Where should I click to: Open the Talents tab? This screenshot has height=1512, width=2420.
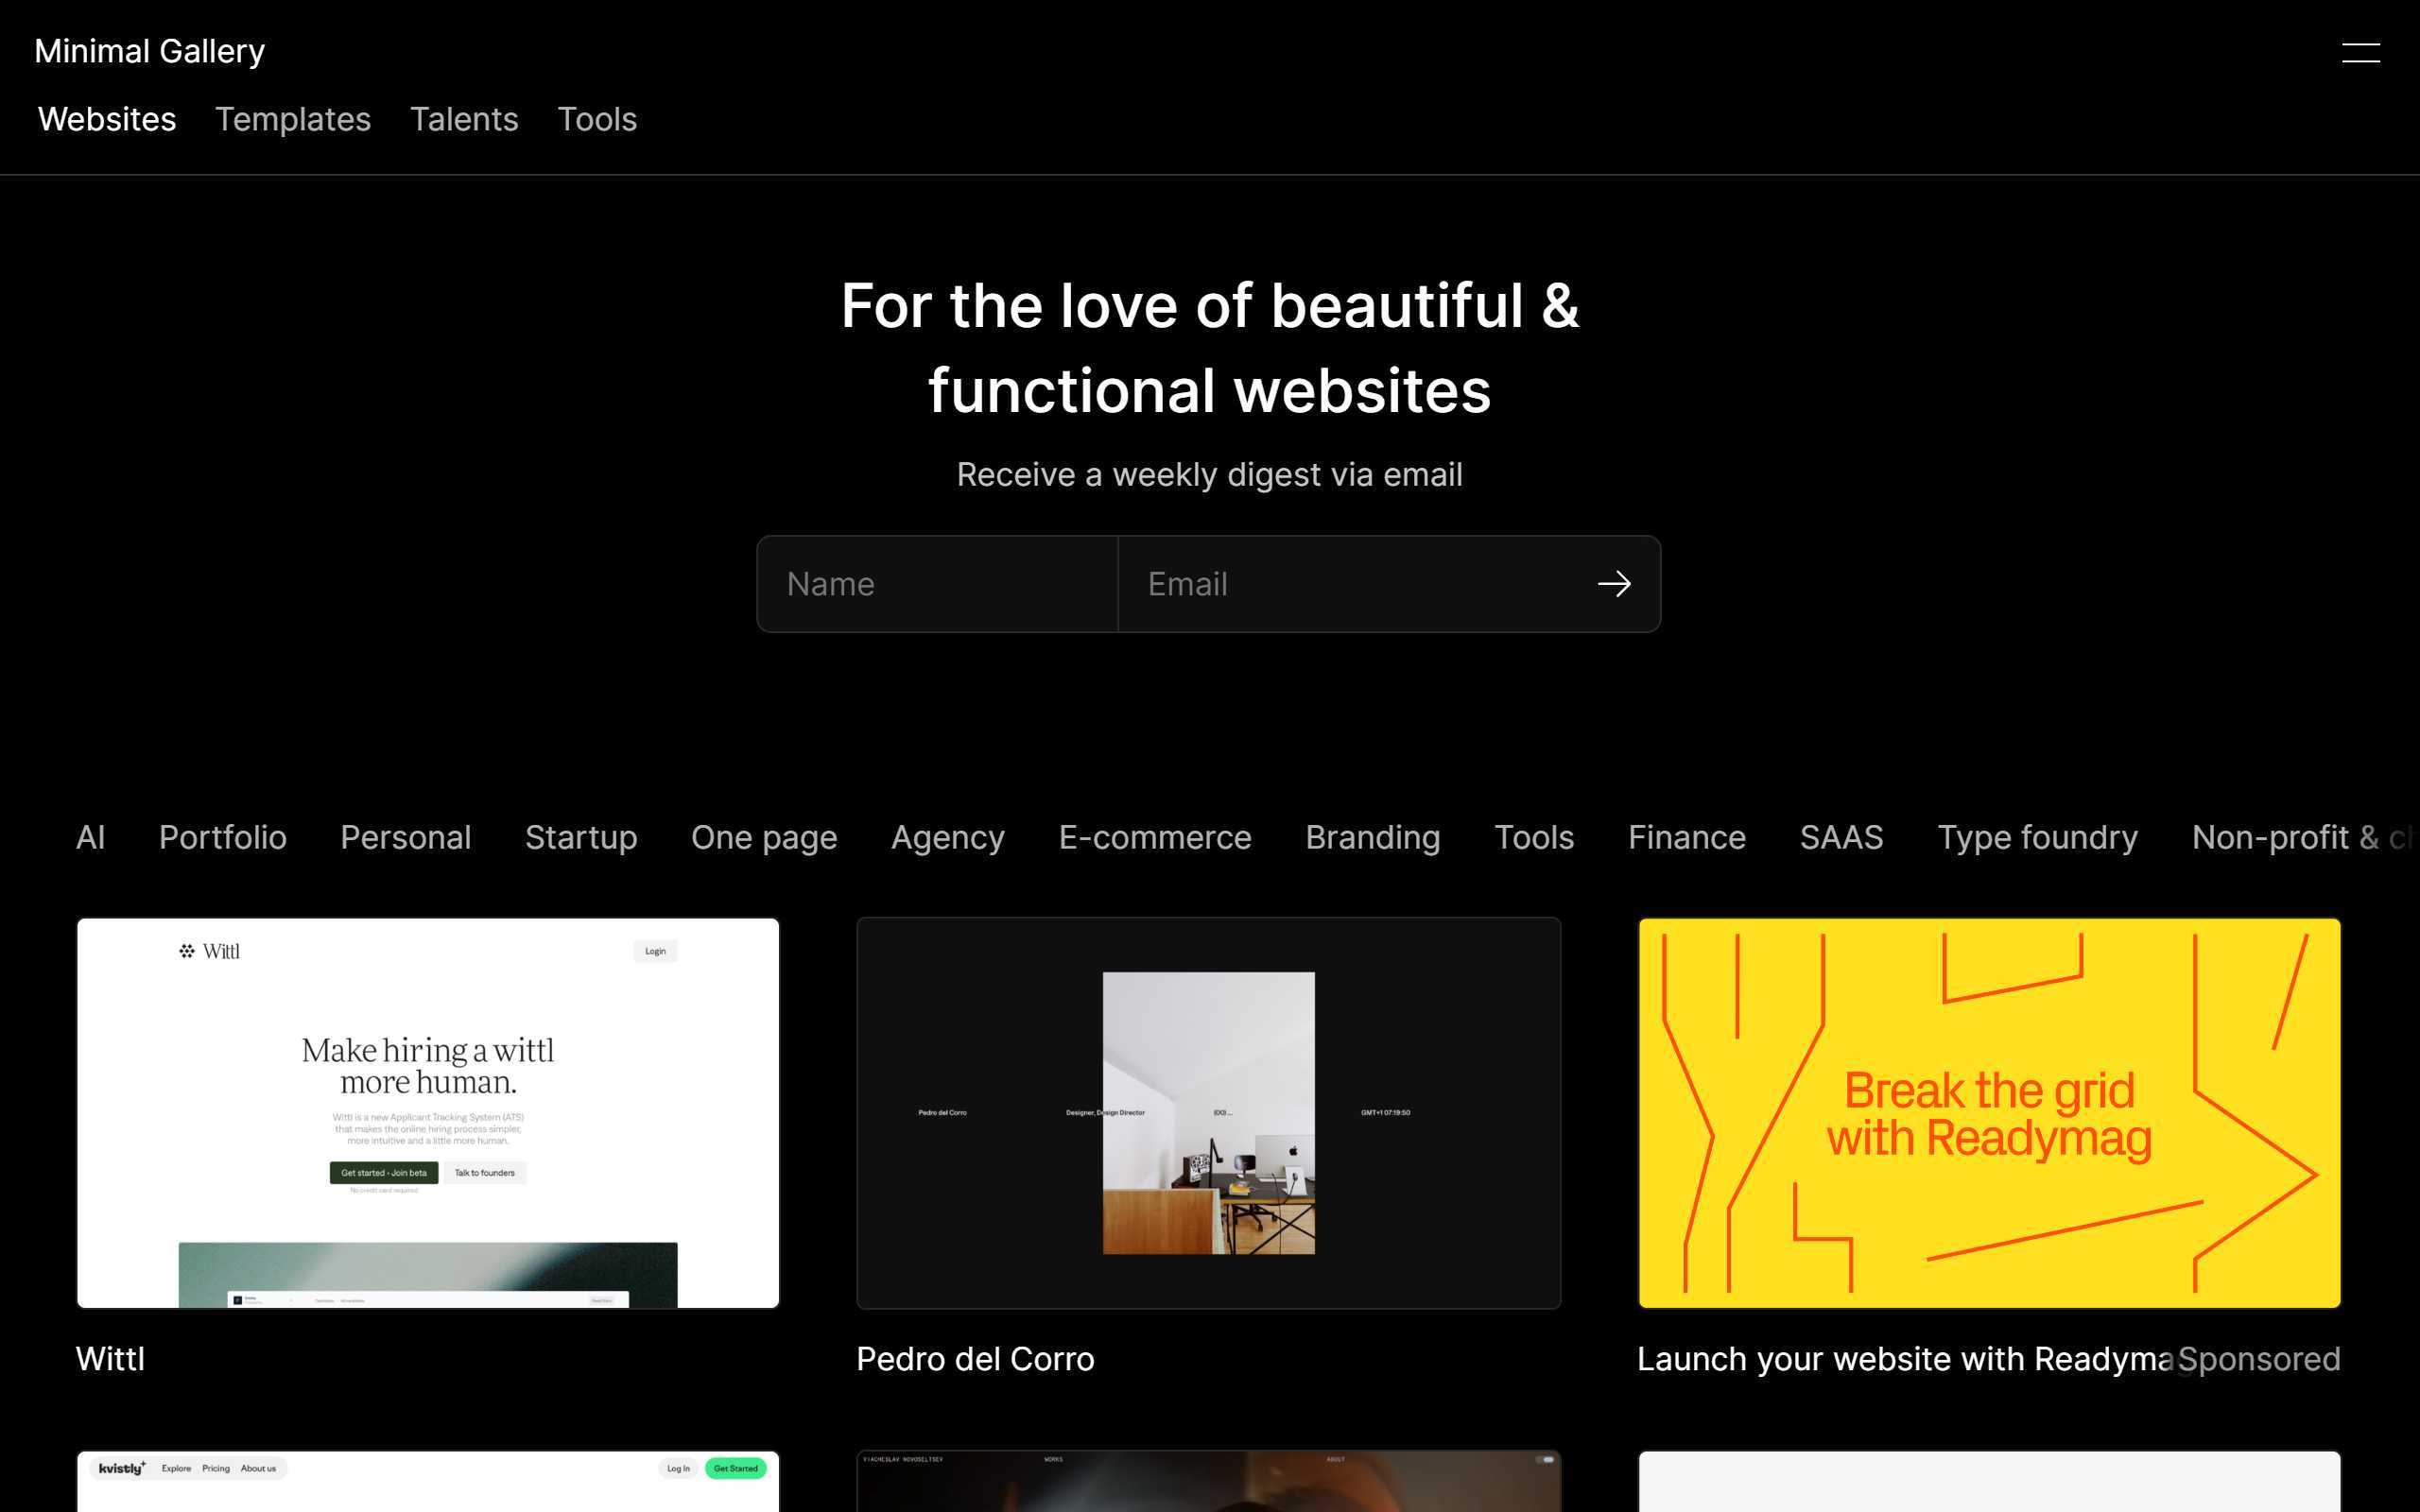click(464, 119)
